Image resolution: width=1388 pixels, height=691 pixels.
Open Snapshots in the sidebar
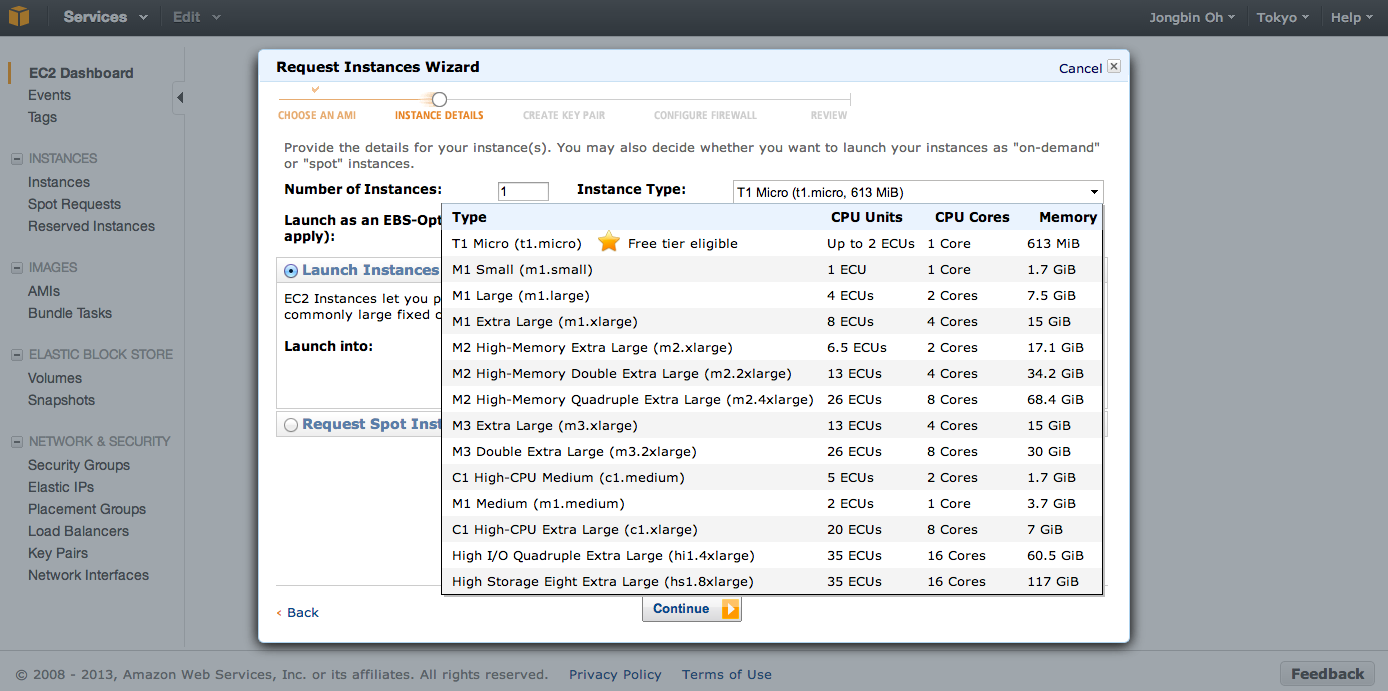[x=61, y=400]
